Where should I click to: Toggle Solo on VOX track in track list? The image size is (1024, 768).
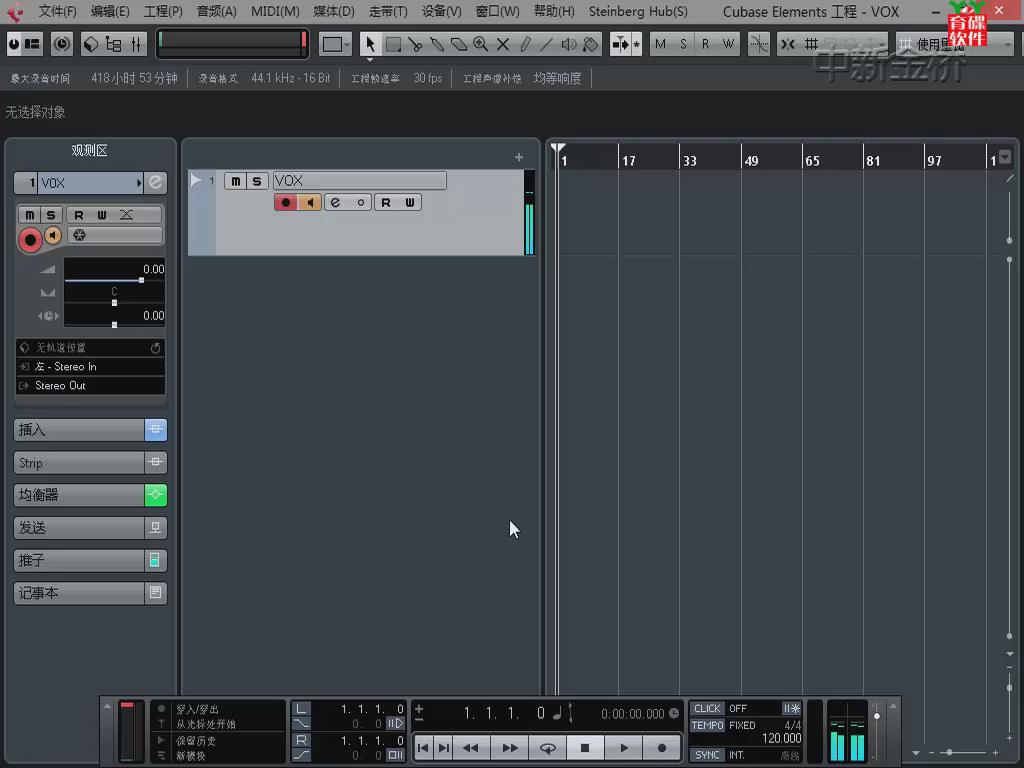click(257, 181)
